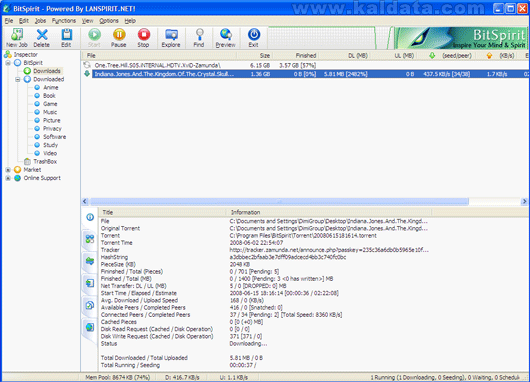Select the TrashBox item
The width and height of the screenshot is (530, 382).
point(45,162)
